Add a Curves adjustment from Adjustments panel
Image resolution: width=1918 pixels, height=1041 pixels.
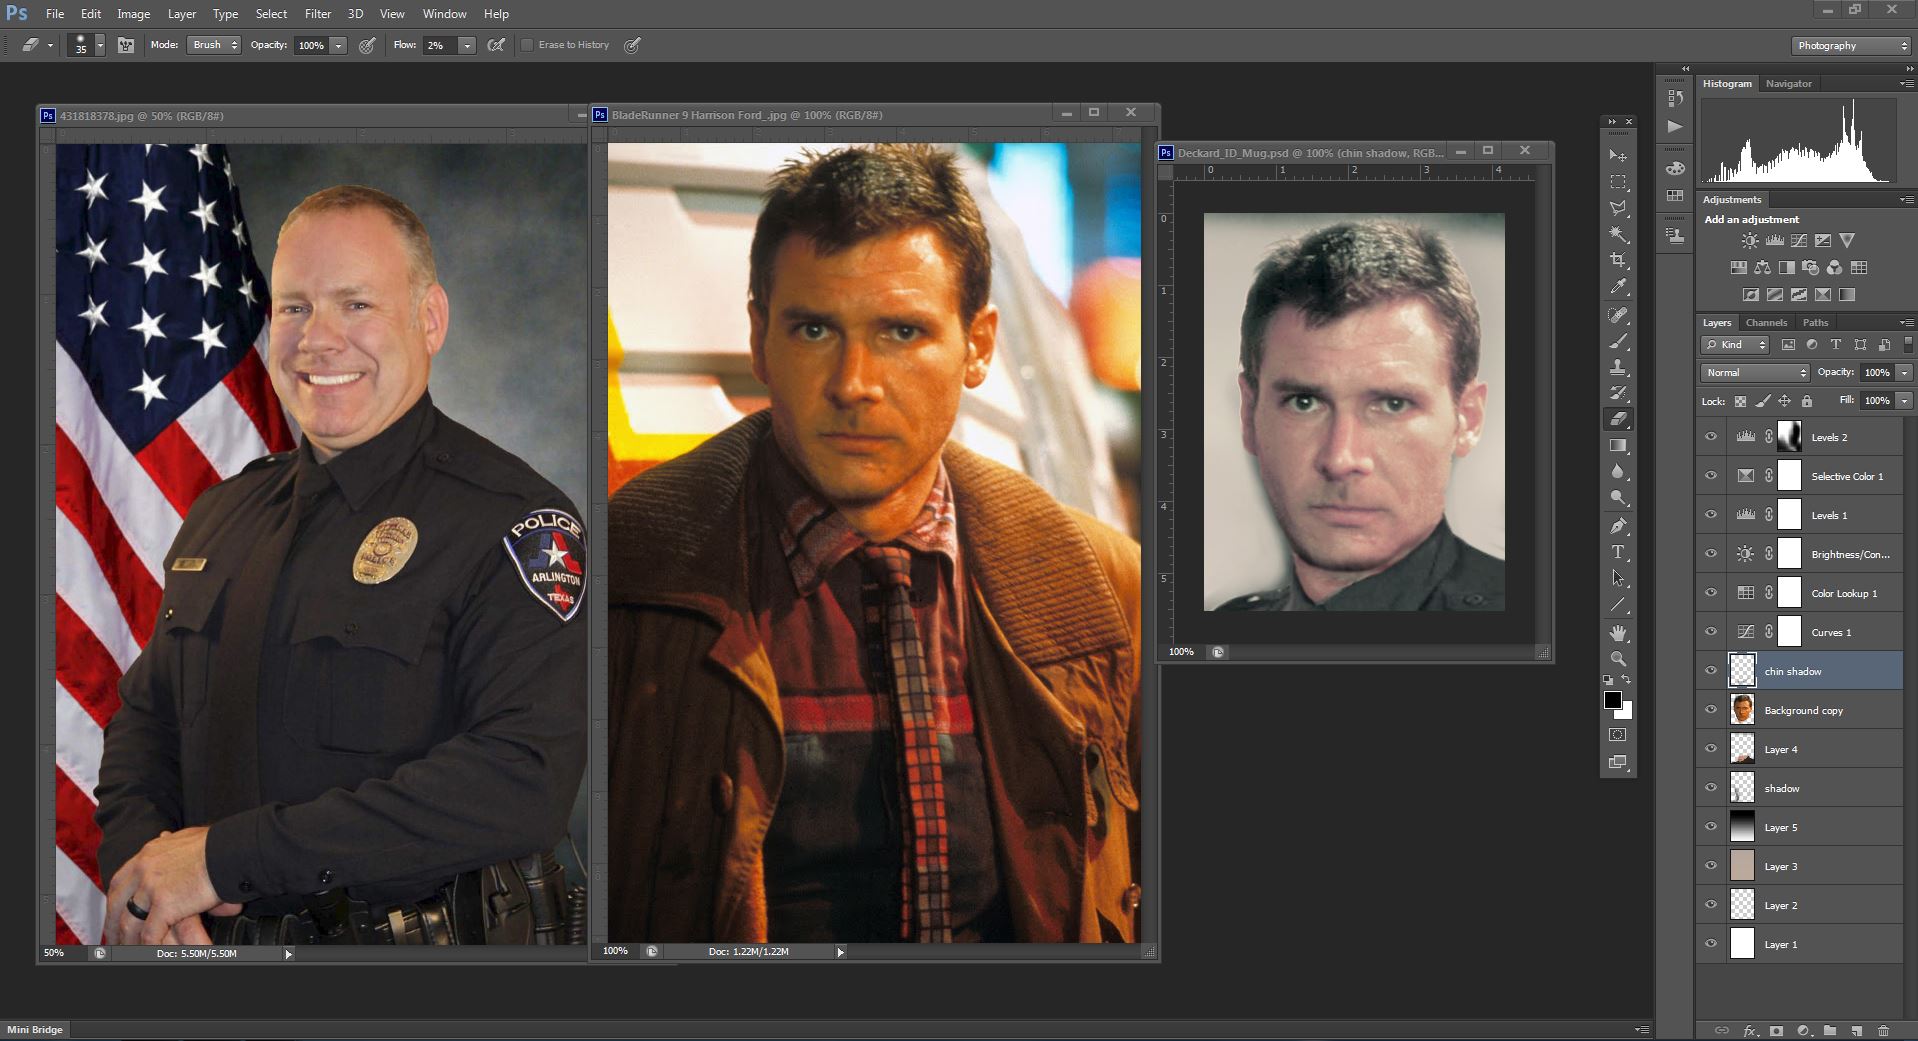[1799, 241]
